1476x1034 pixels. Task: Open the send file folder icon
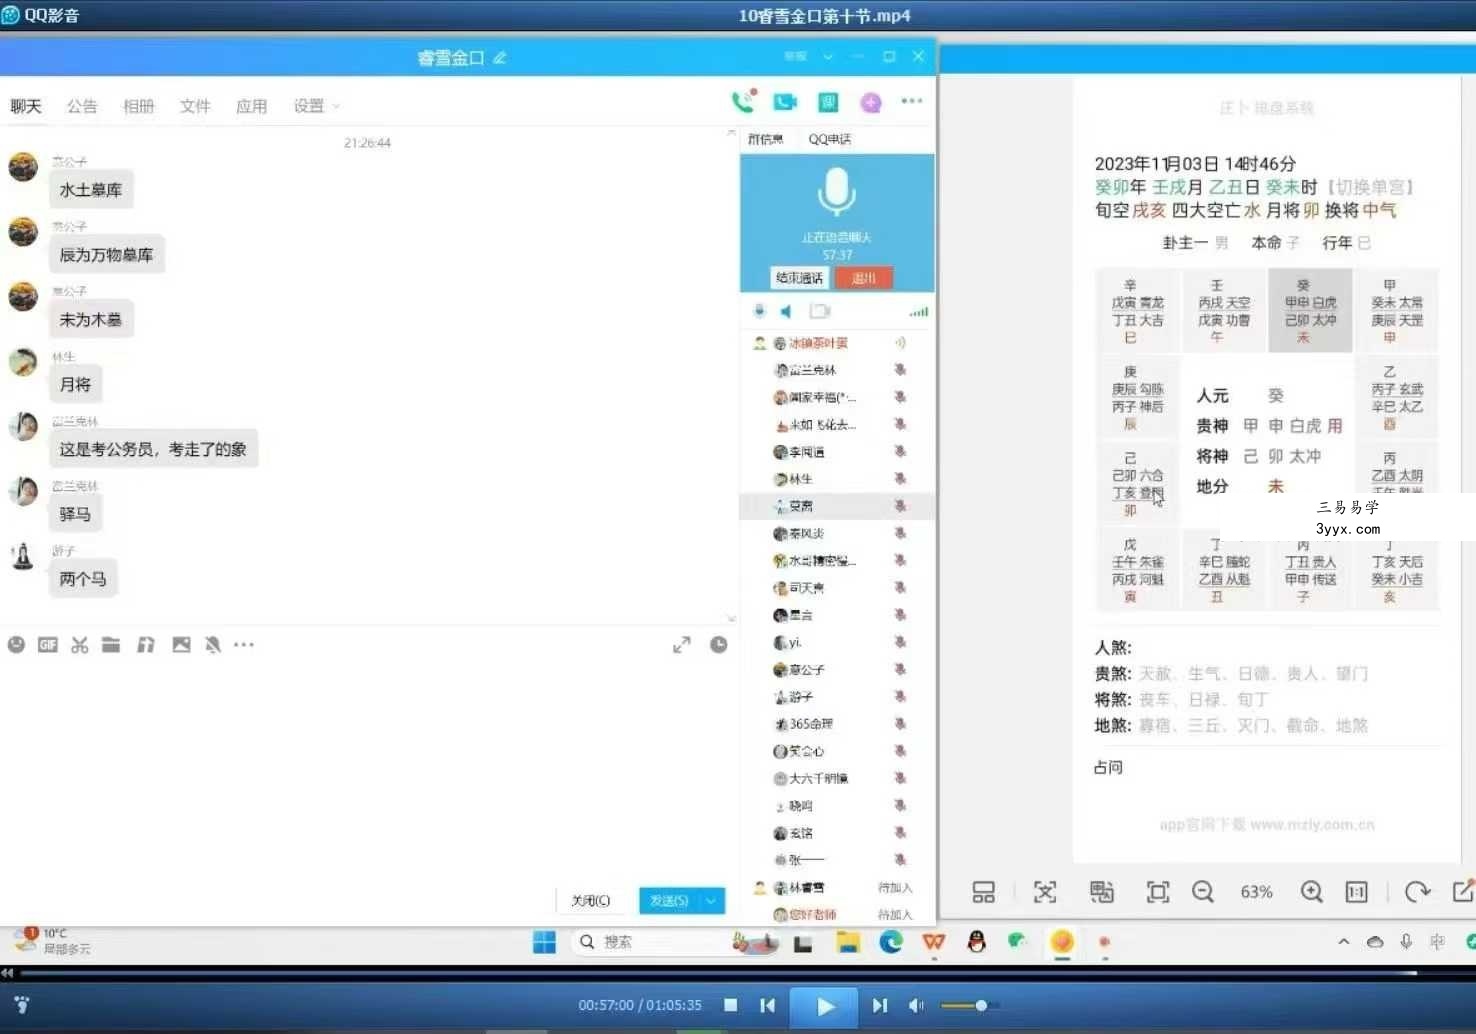click(x=111, y=645)
